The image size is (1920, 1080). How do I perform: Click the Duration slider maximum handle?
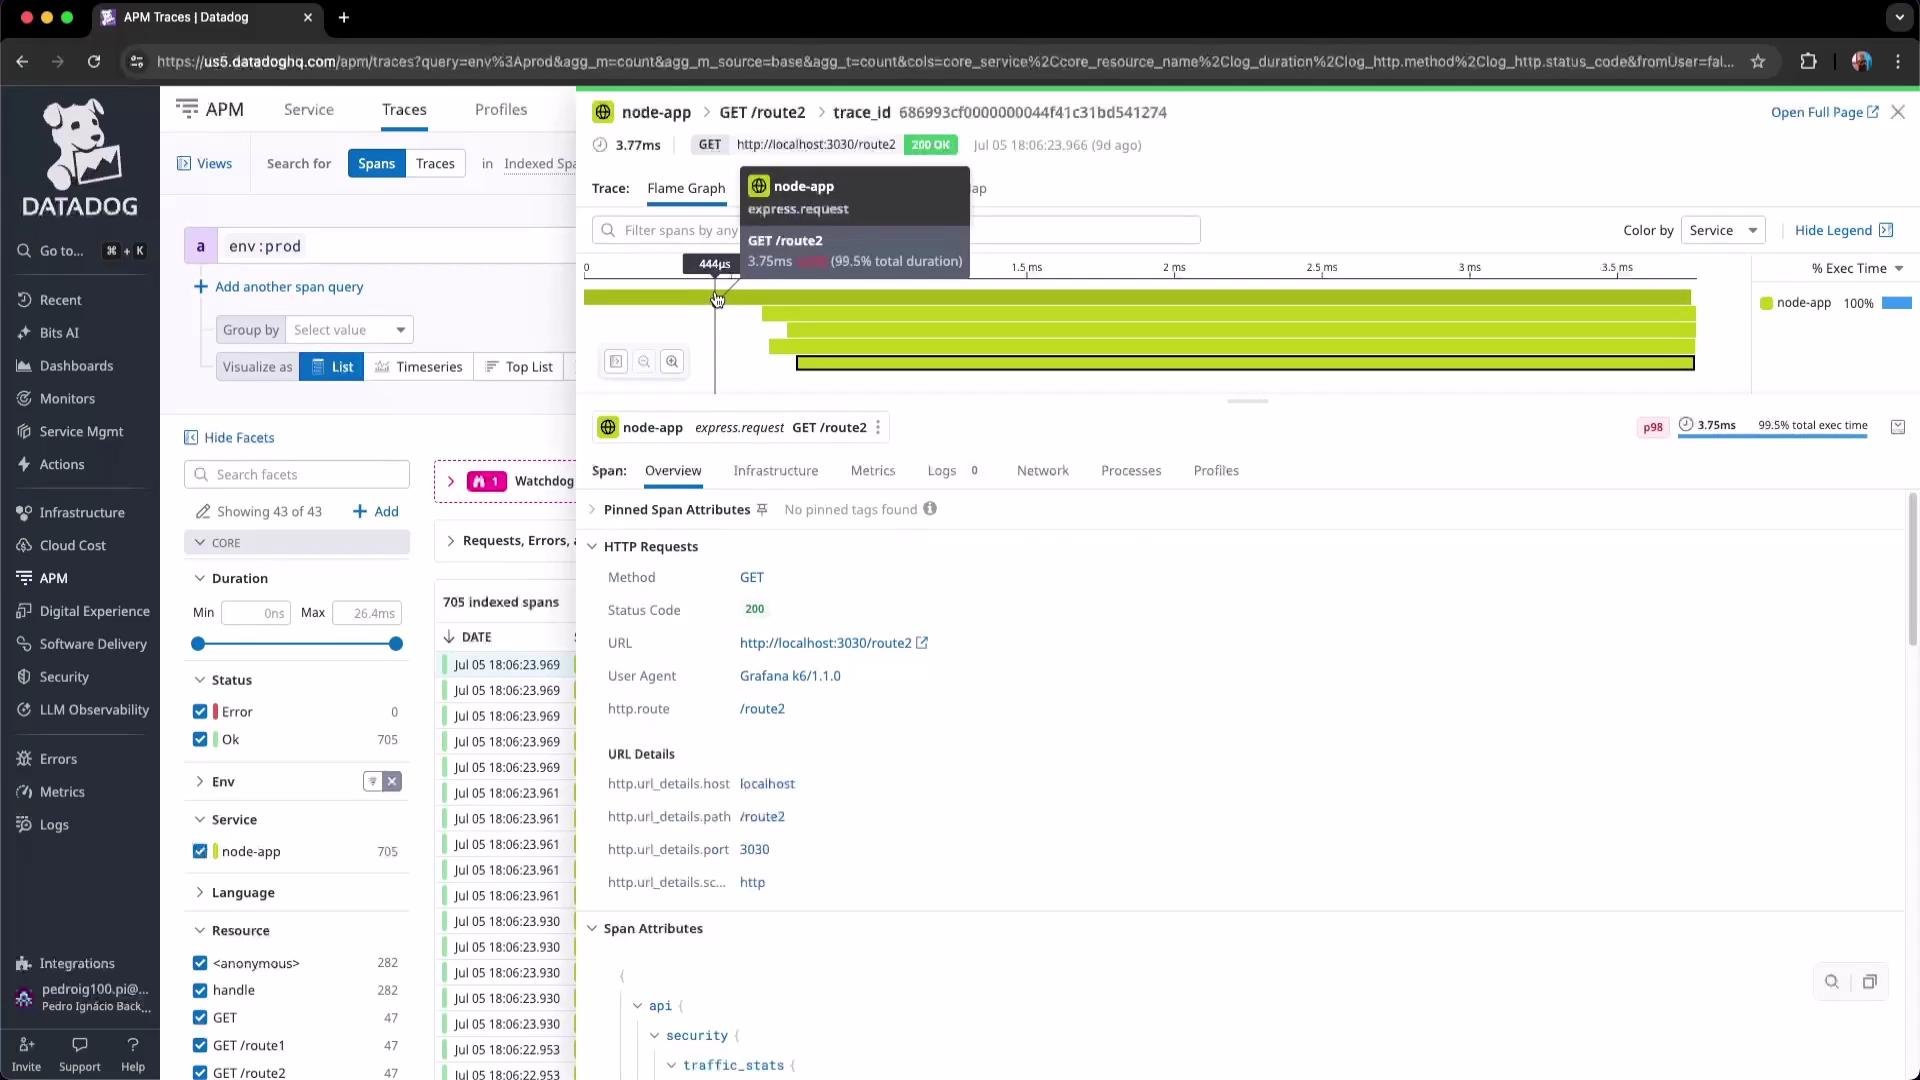coord(396,644)
